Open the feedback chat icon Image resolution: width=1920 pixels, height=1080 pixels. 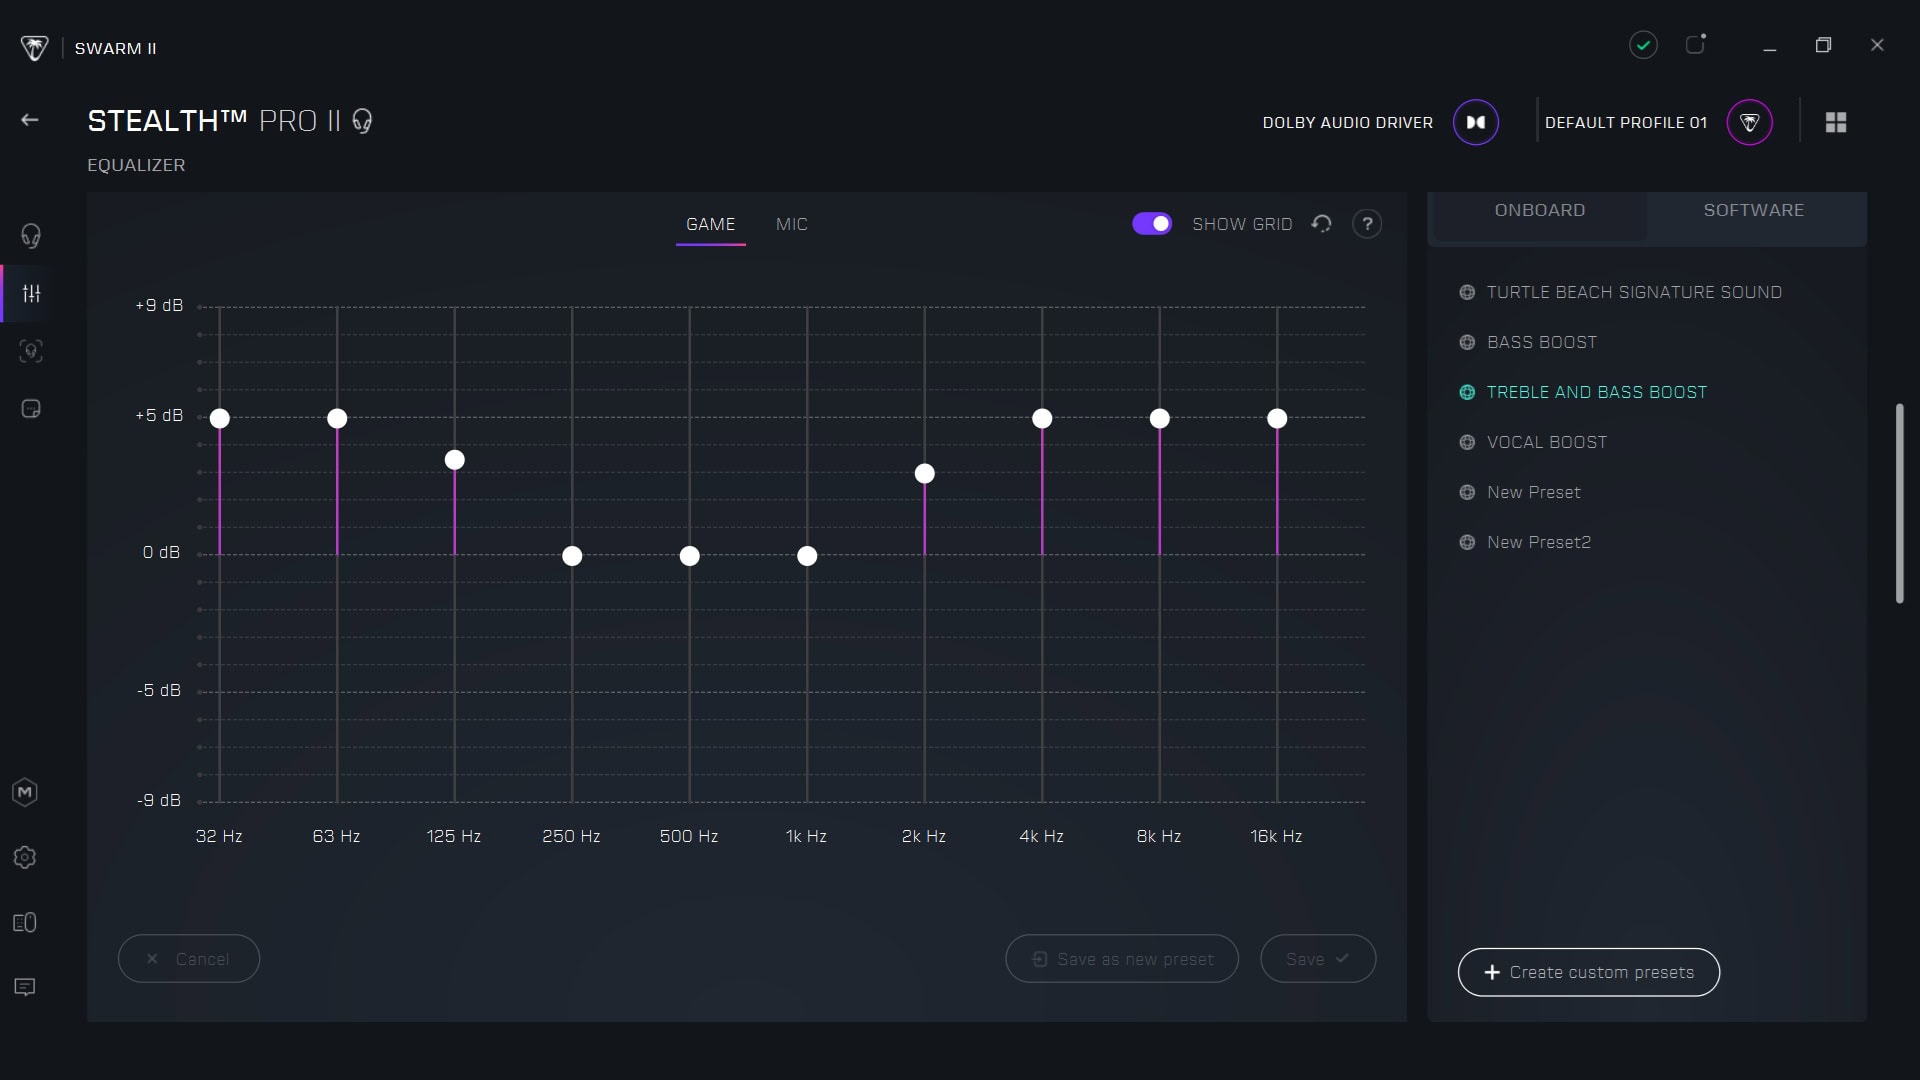pos(25,988)
